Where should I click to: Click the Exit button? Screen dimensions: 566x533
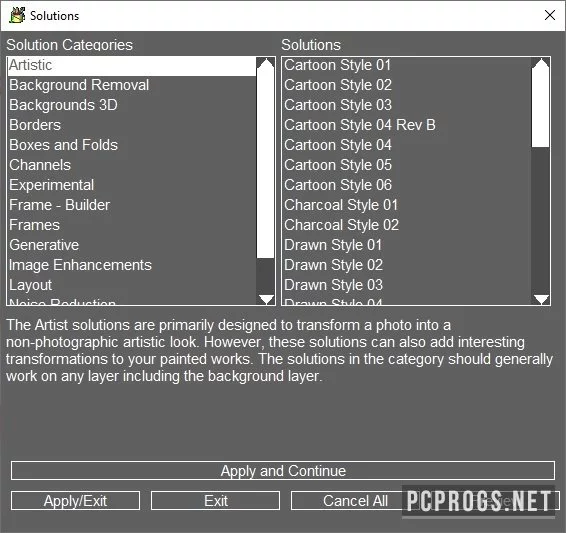(215, 501)
